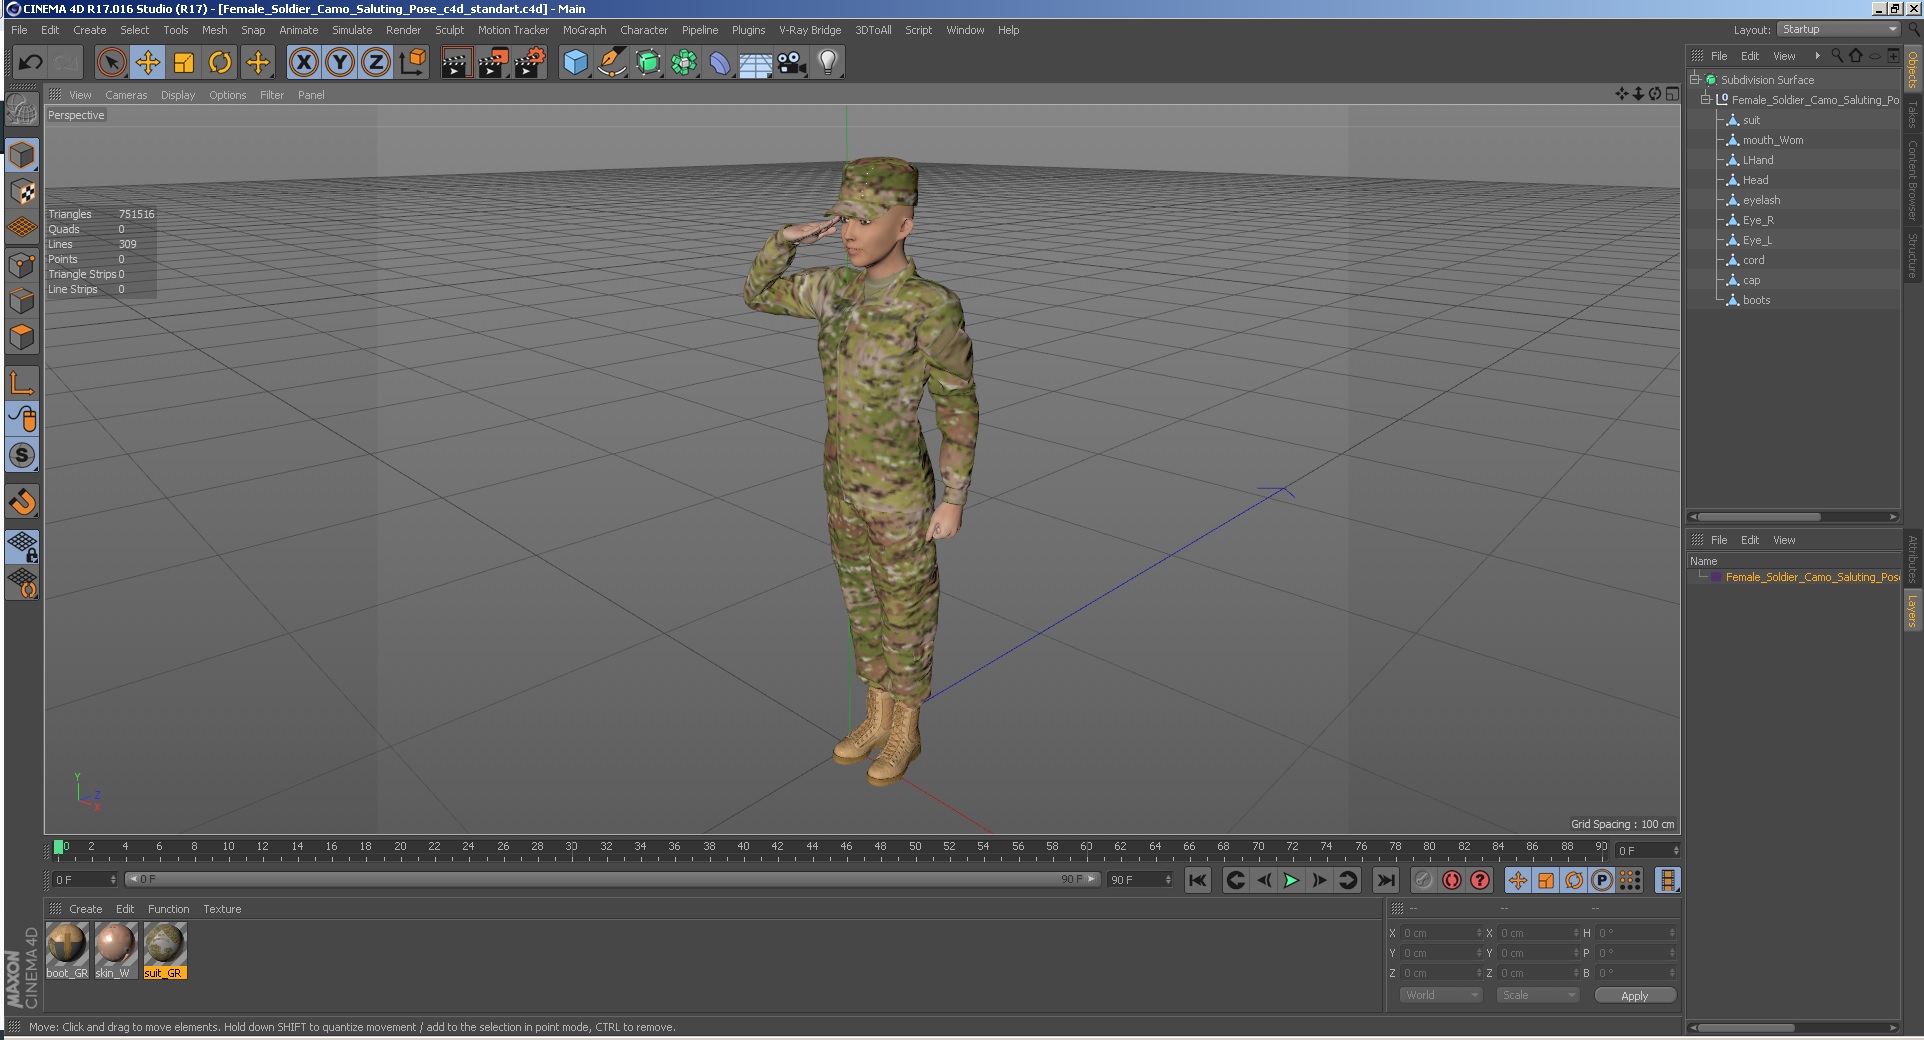Toggle position keyframe recording icon
This screenshot has height=1040, width=1924.
(x=1518, y=880)
